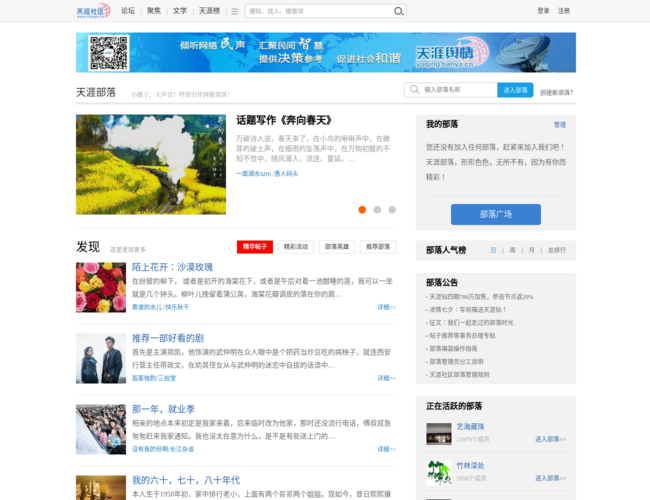
Task: Click the QR code in the banner
Action: click(x=109, y=53)
